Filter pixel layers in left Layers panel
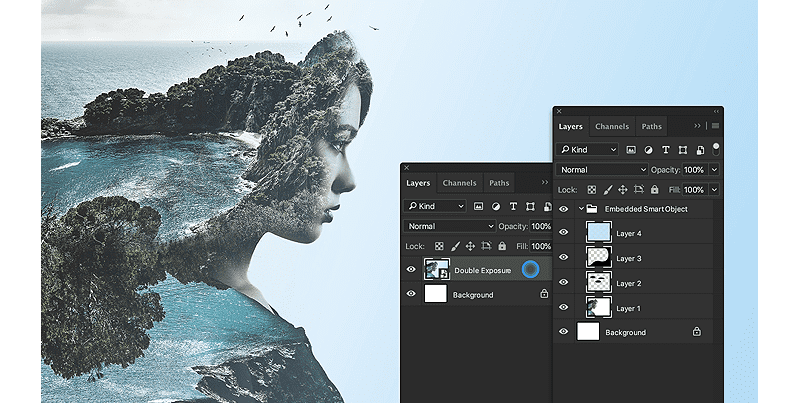800x403 pixels. tap(478, 206)
